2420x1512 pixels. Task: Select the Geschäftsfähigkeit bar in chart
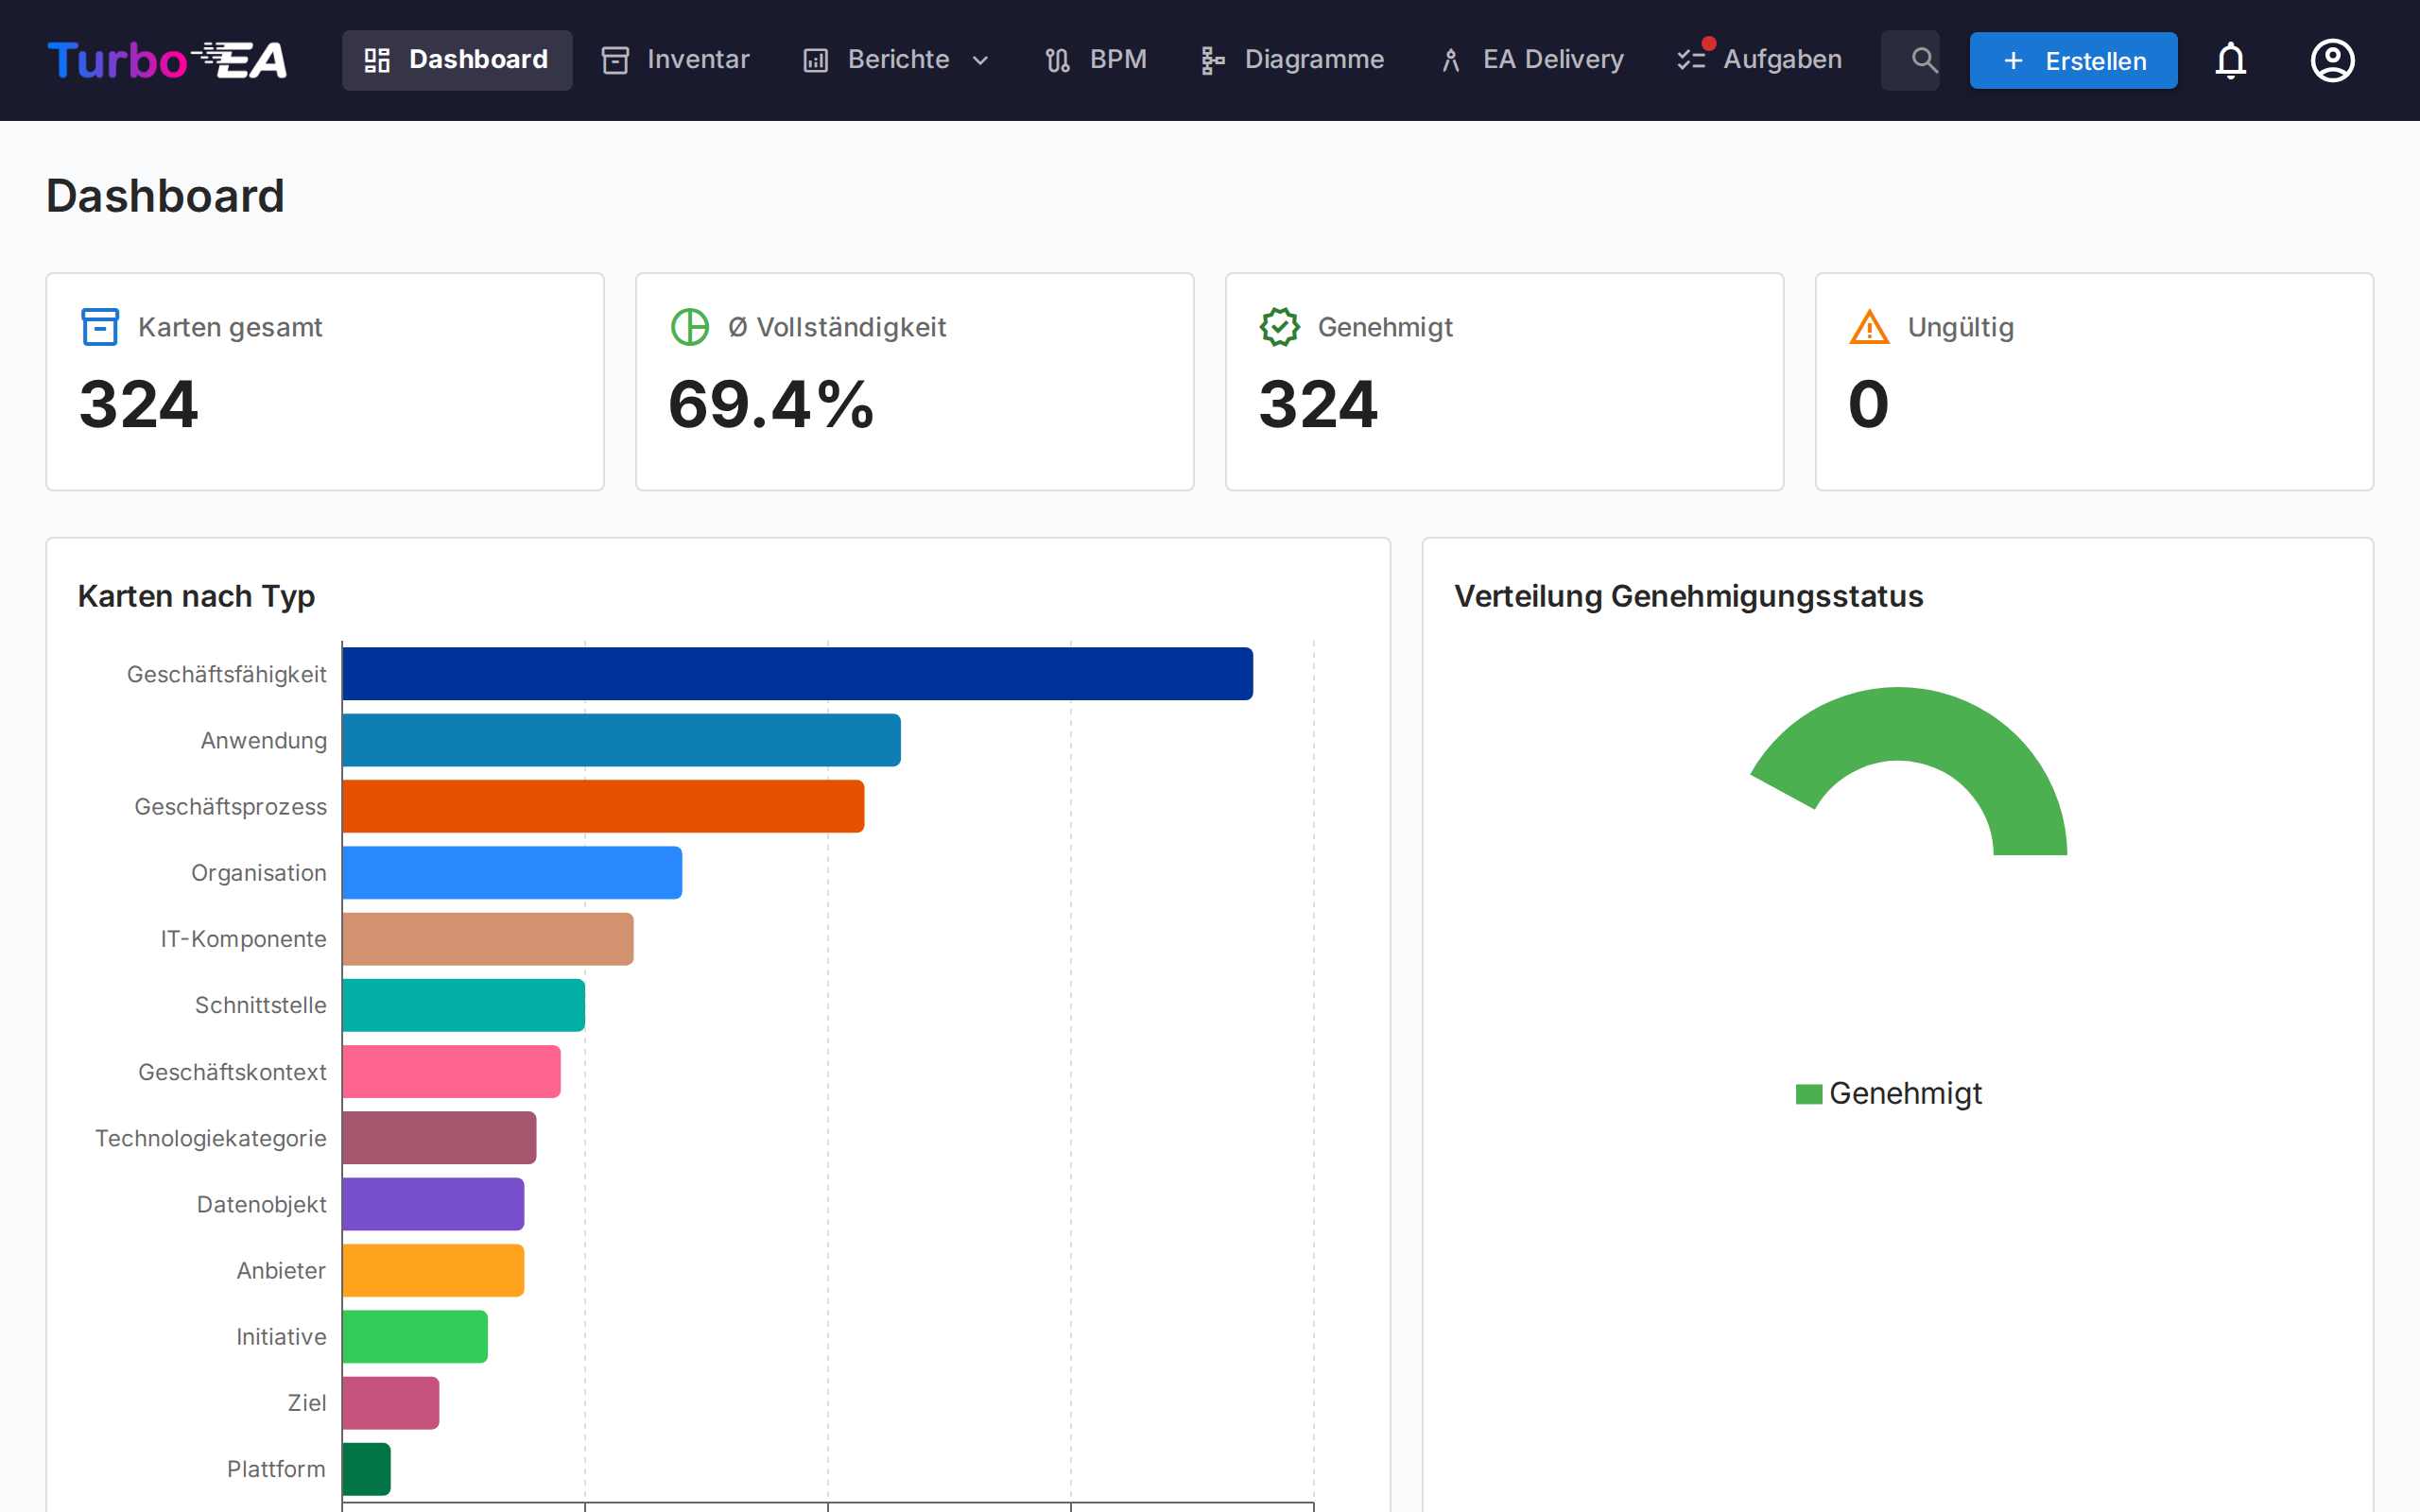coord(795,673)
